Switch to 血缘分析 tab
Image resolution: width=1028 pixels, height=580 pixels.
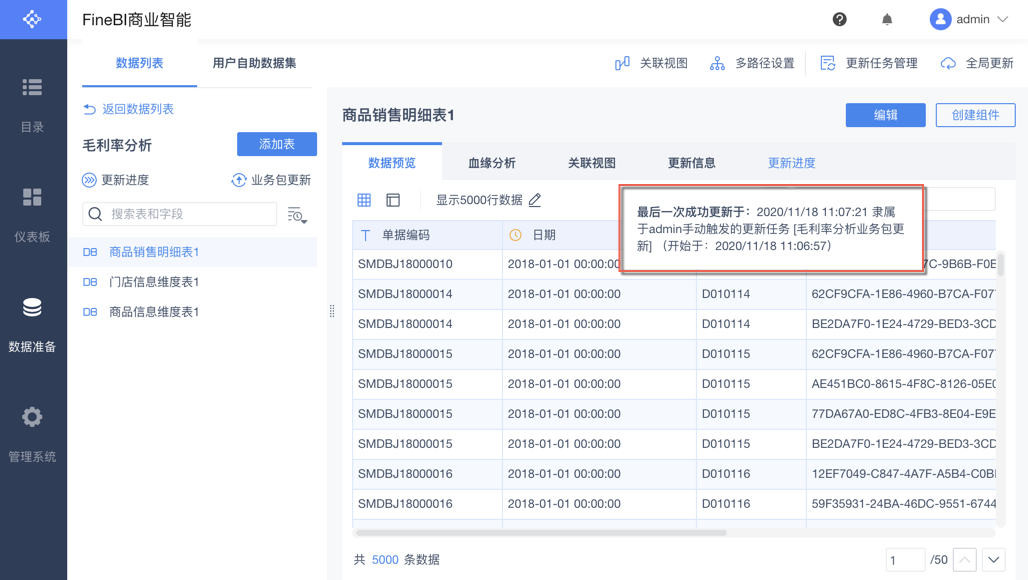[492, 163]
